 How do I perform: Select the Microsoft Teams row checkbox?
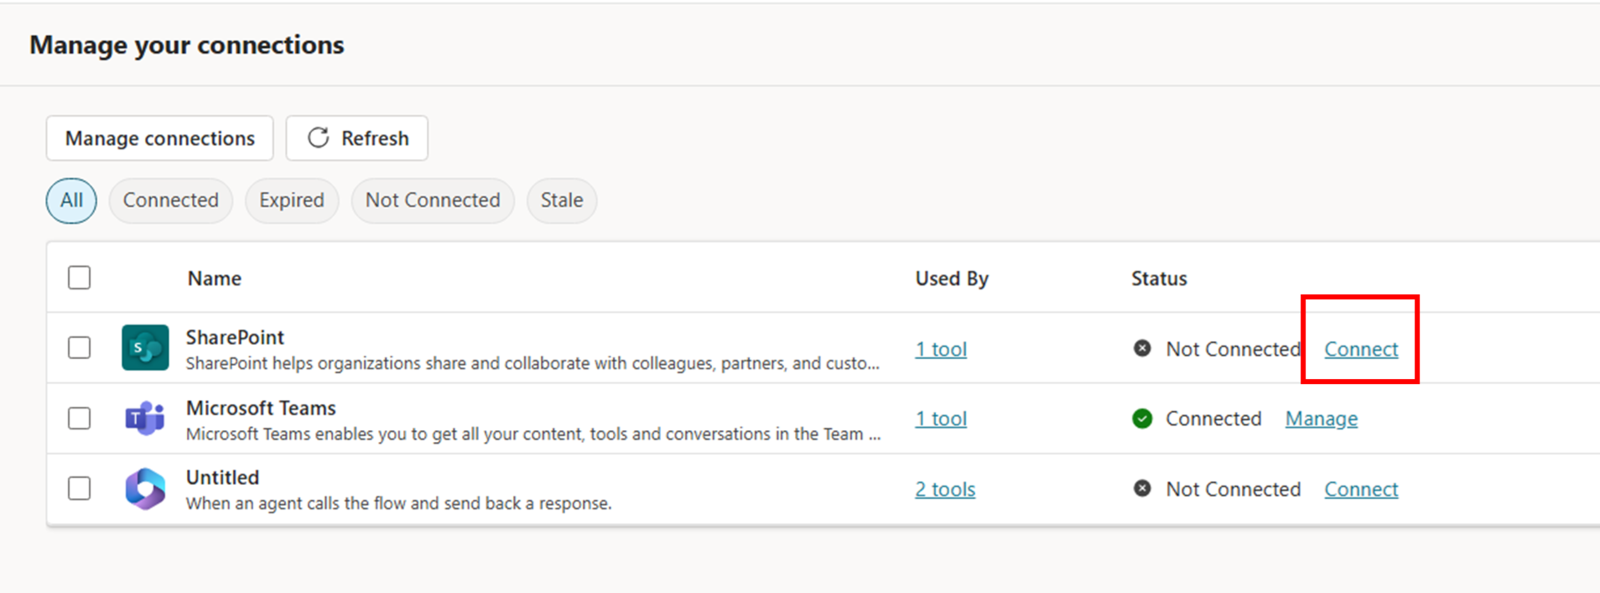tap(79, 418)
